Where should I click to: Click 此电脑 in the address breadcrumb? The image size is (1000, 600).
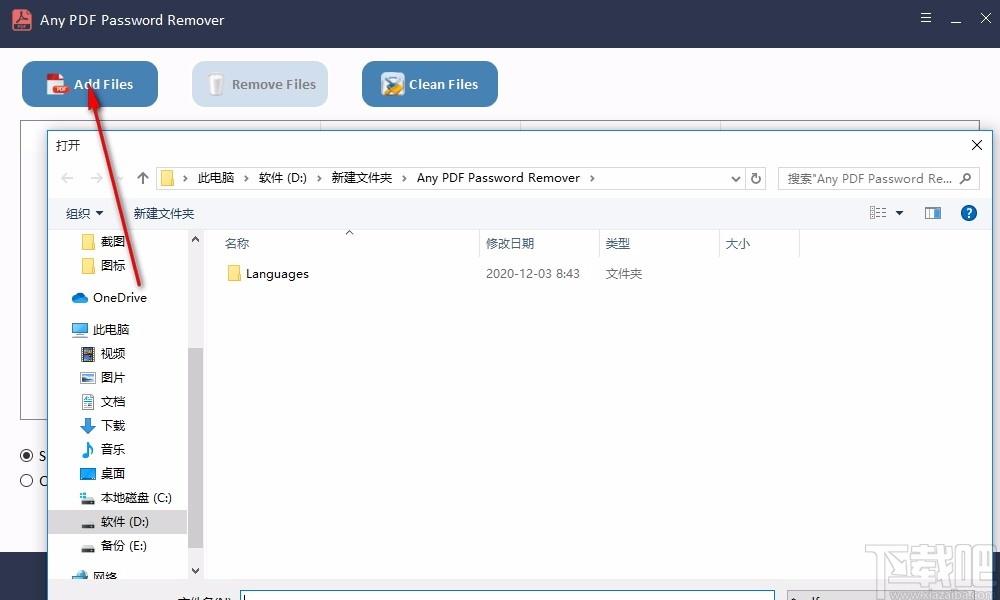216,178
